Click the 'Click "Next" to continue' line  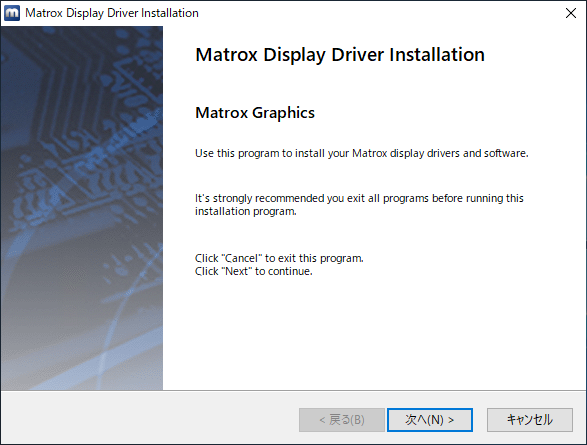pyautogui.click(x=253, y=271)
